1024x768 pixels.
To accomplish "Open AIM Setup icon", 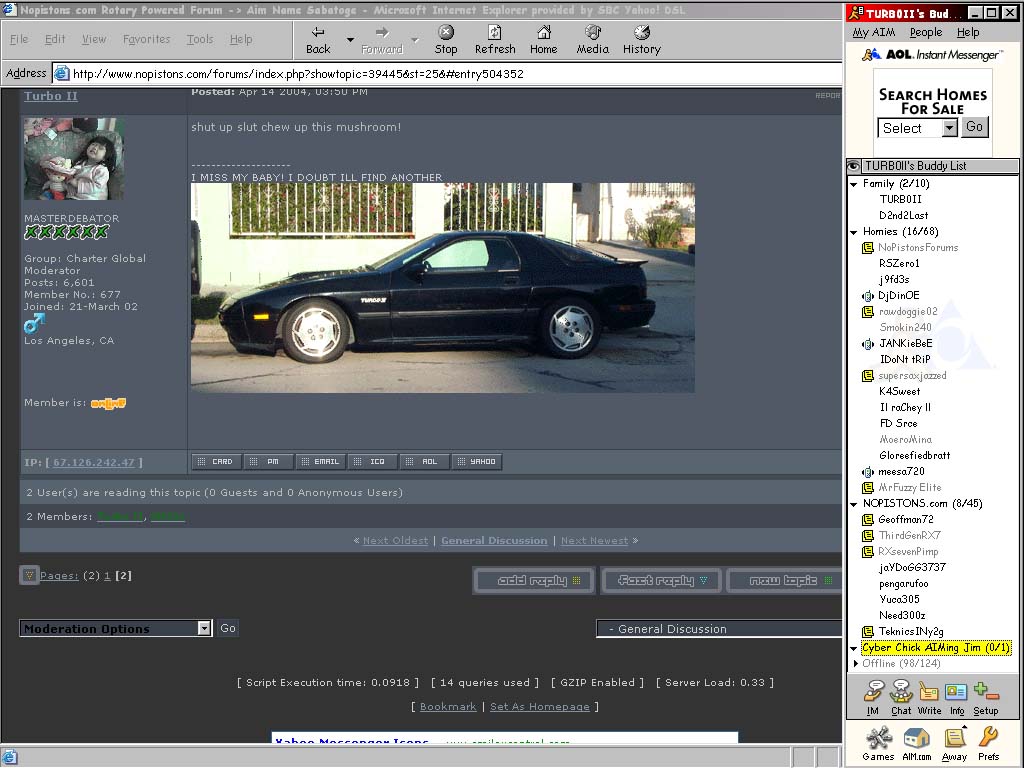I will [x=985, y=696].
